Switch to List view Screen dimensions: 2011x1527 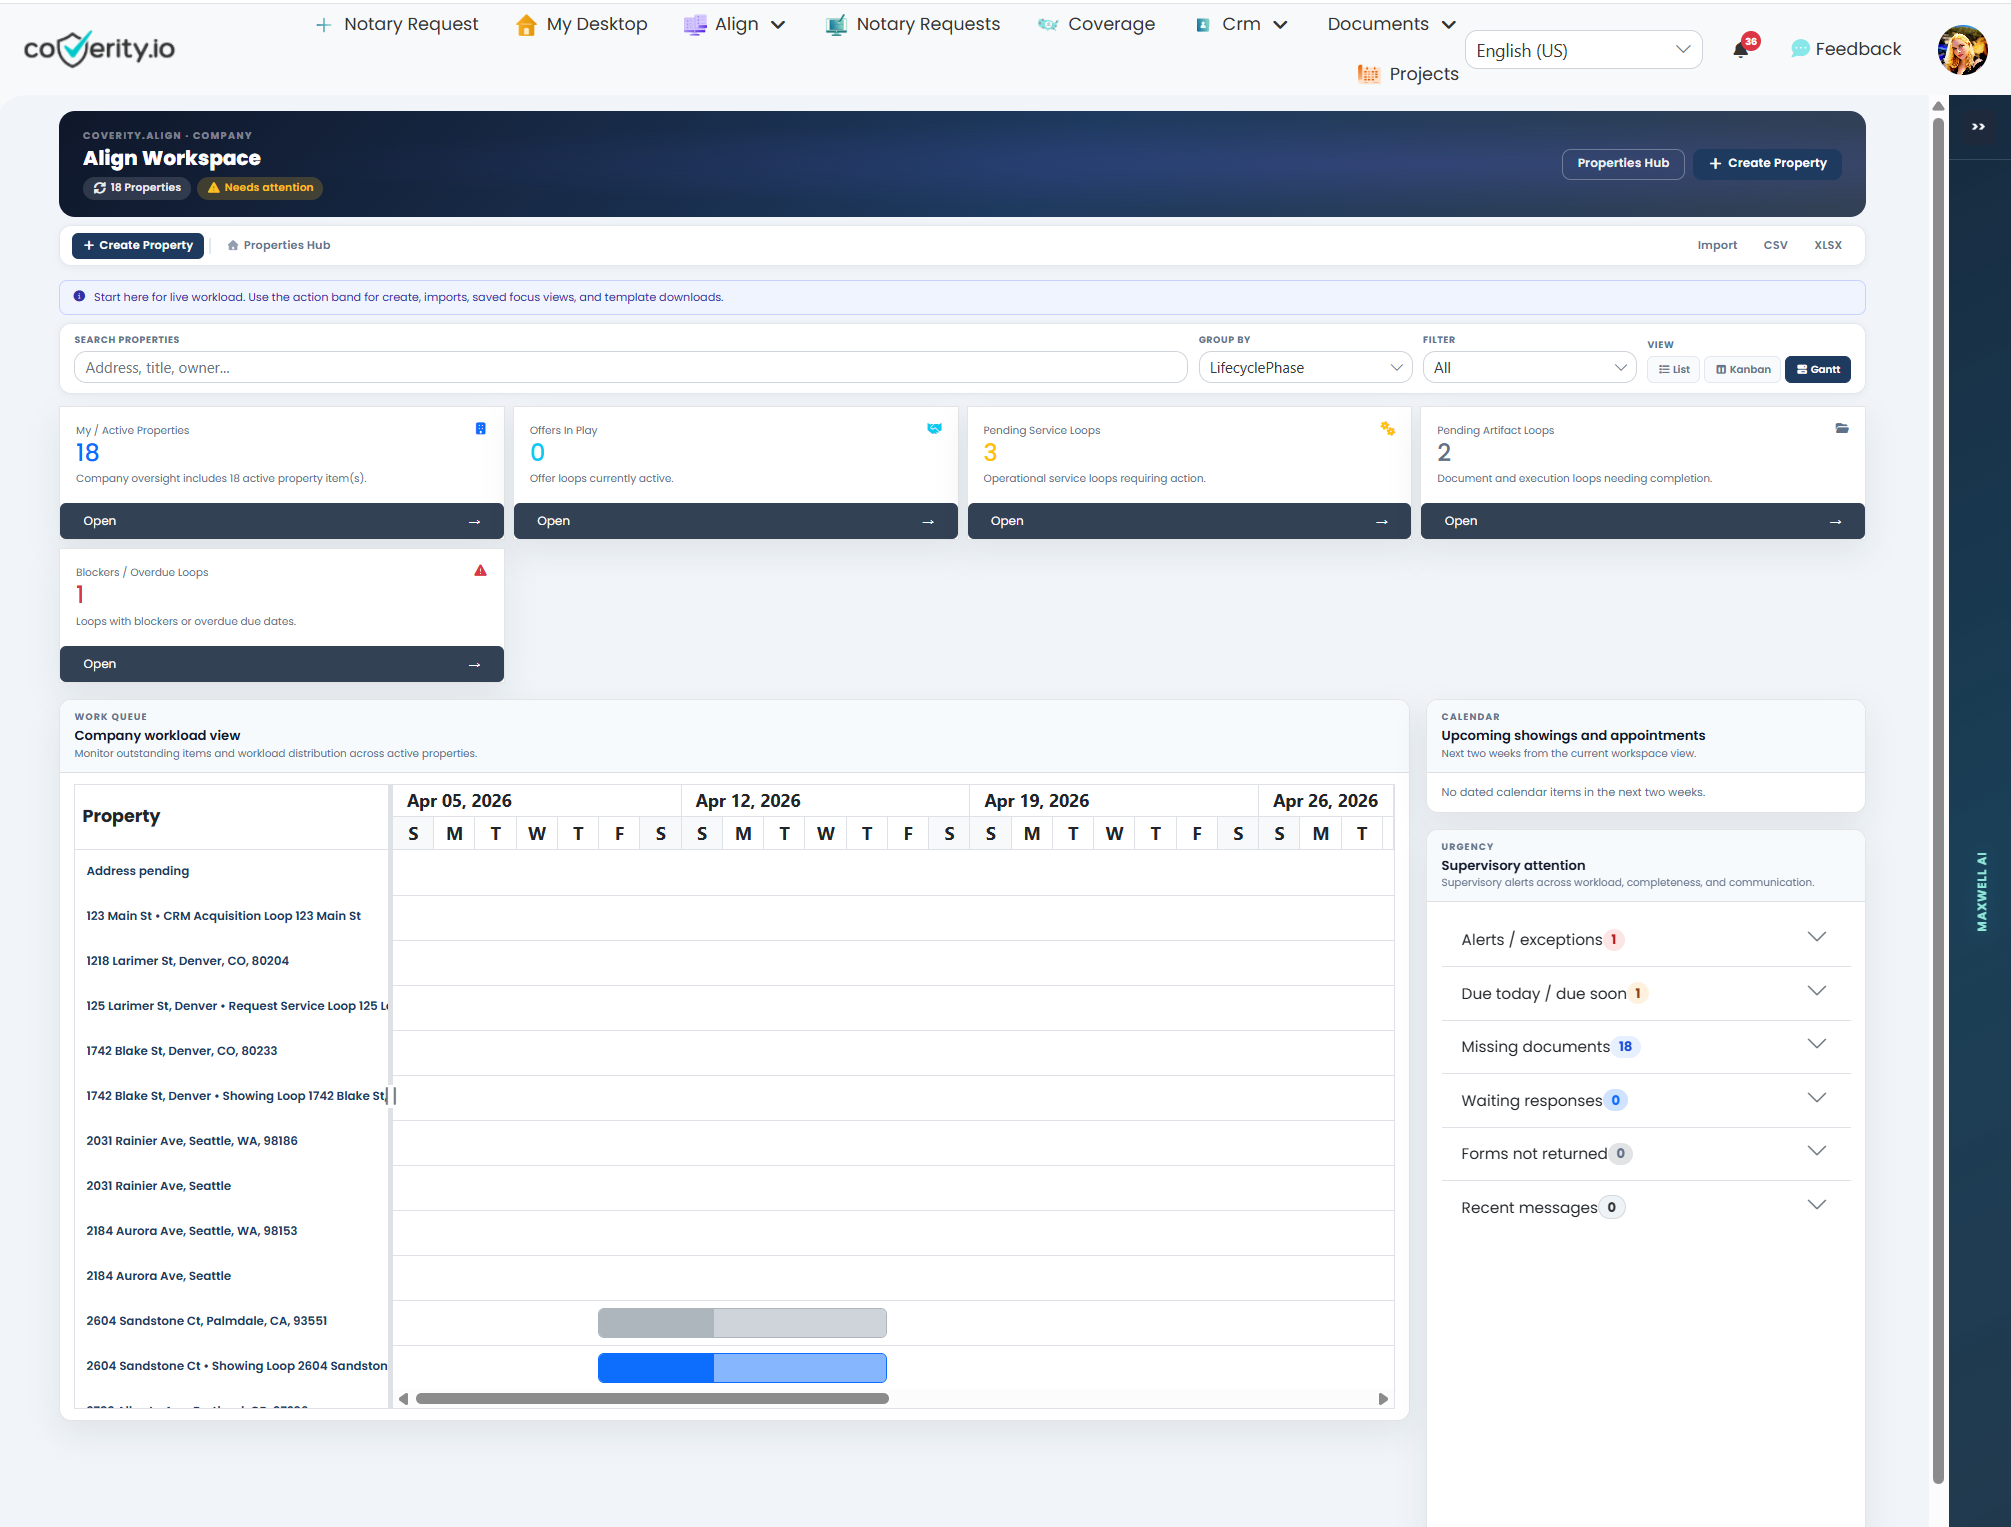point(1673,370)
